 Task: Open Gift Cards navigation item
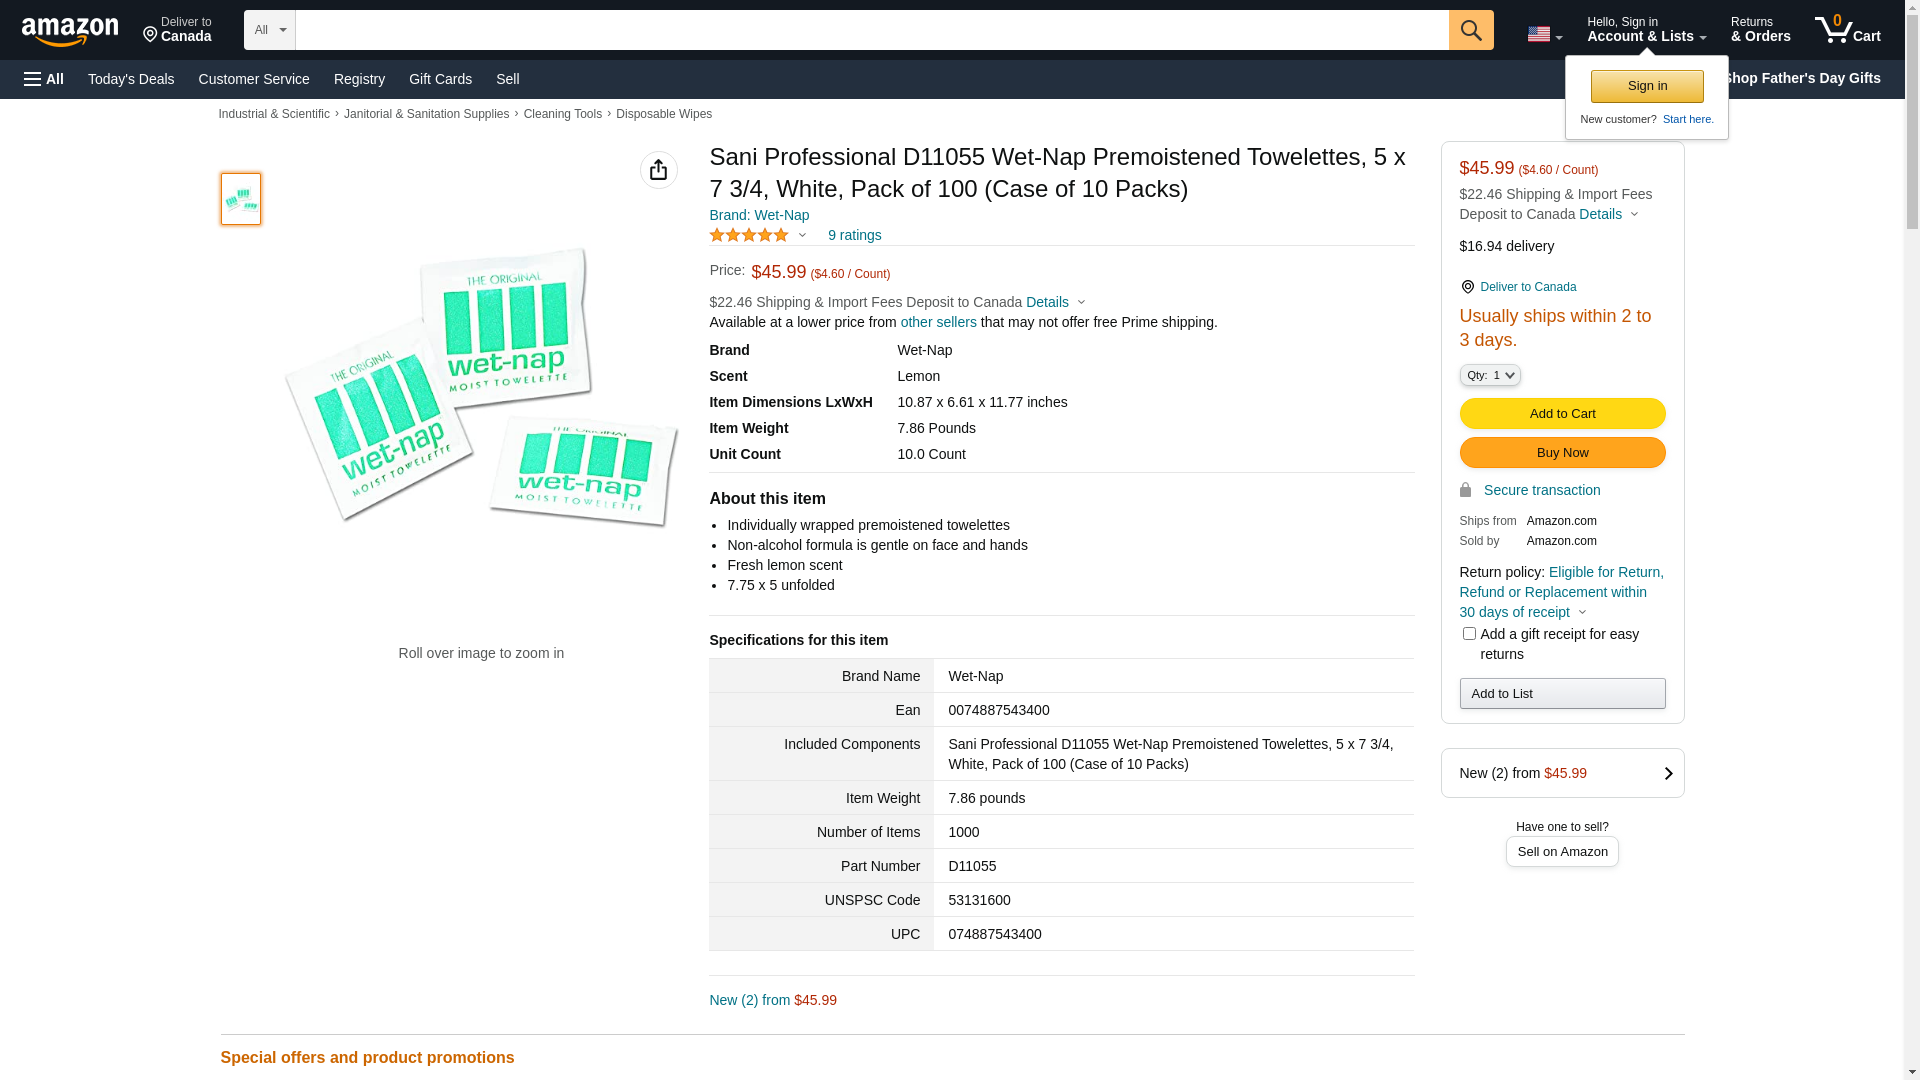(440, 79)
